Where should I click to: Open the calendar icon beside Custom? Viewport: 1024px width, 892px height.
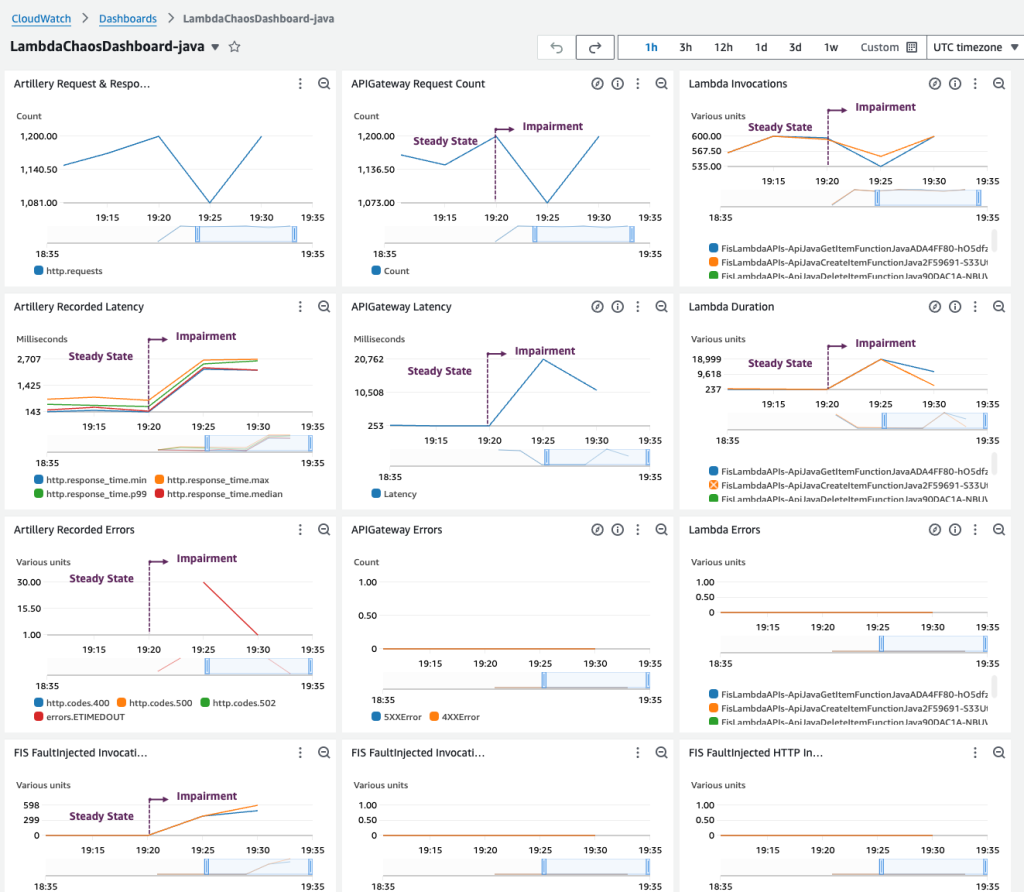point(913,47)
